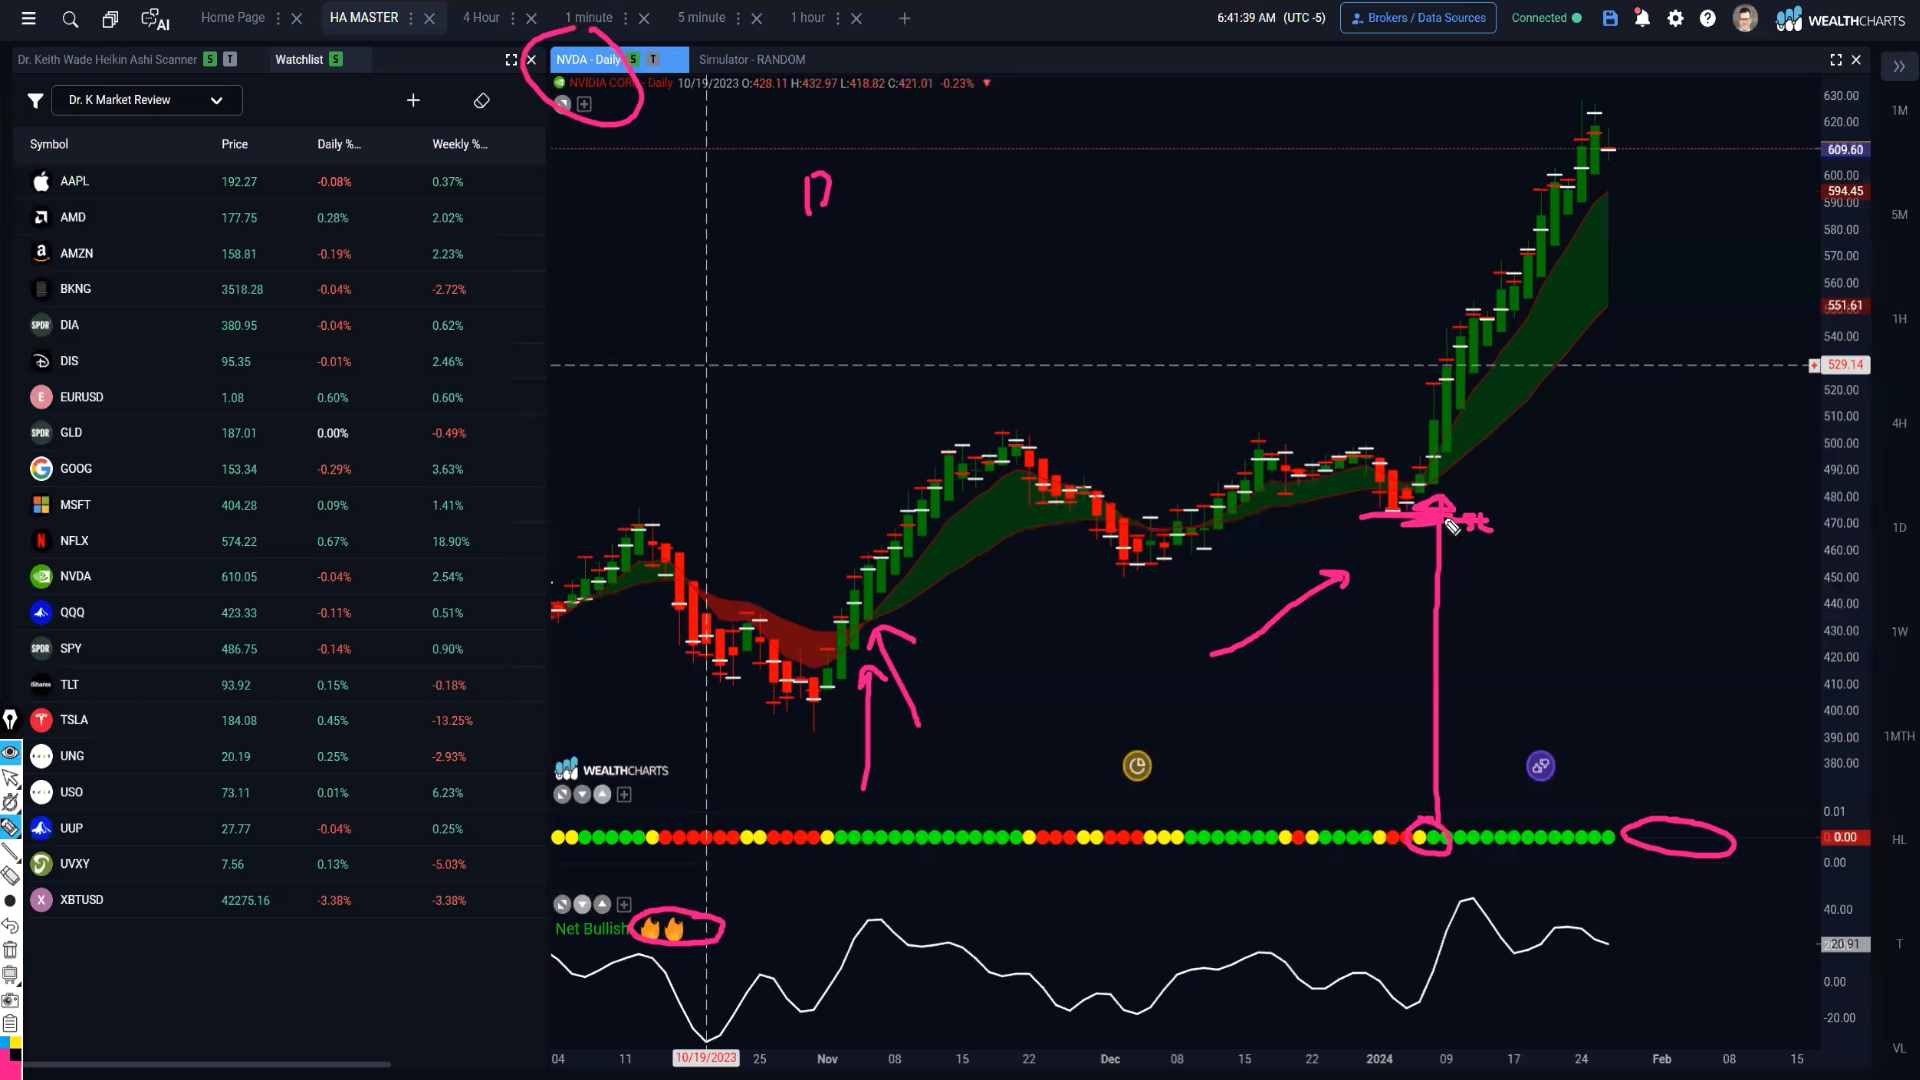Toggle the T badge on NVDA Daily tab
This screenshot has width=1920, height=1080.
click(653, 59)
